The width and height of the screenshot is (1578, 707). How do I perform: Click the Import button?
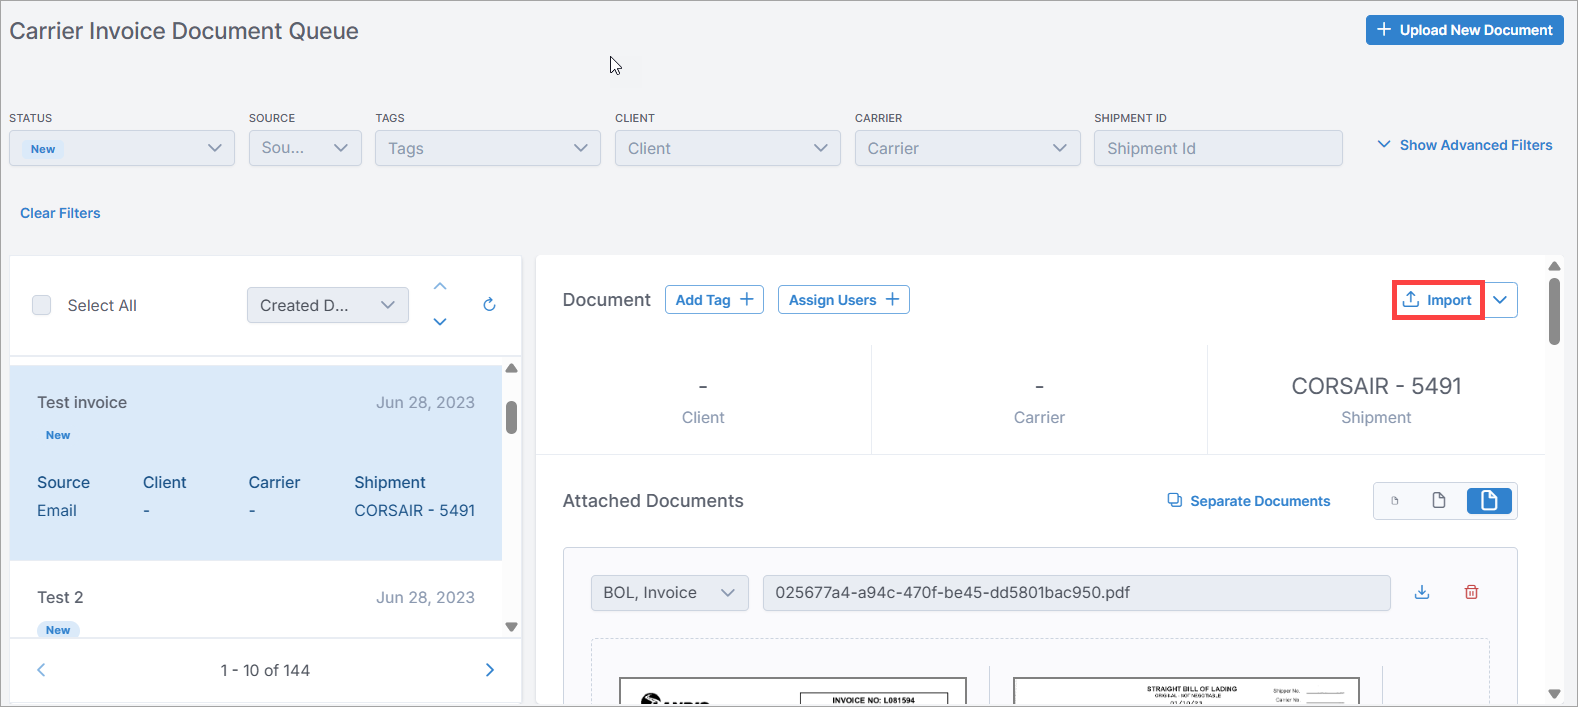[x=1438, y=300]
